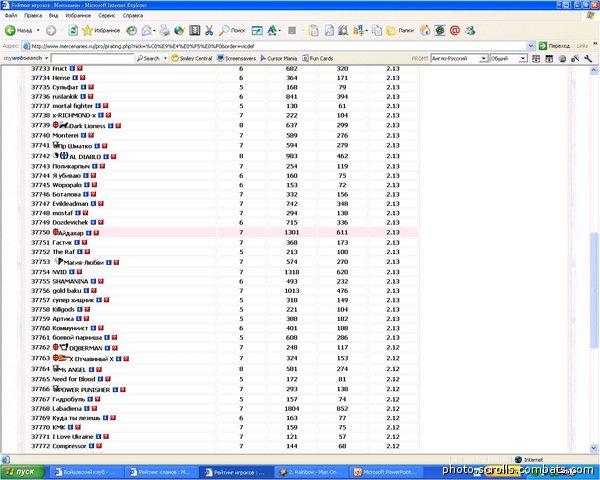Open the Fun Cards toolbar button

tap(318, 58)
